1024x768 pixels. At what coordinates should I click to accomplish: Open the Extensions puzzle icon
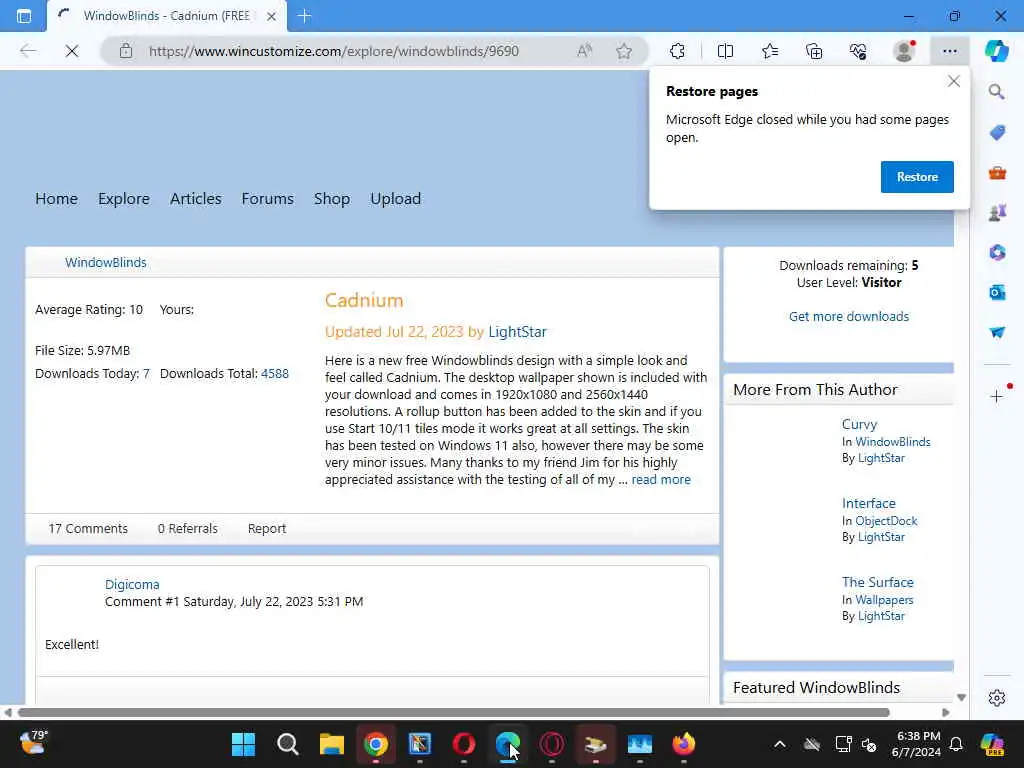point(677,51)
